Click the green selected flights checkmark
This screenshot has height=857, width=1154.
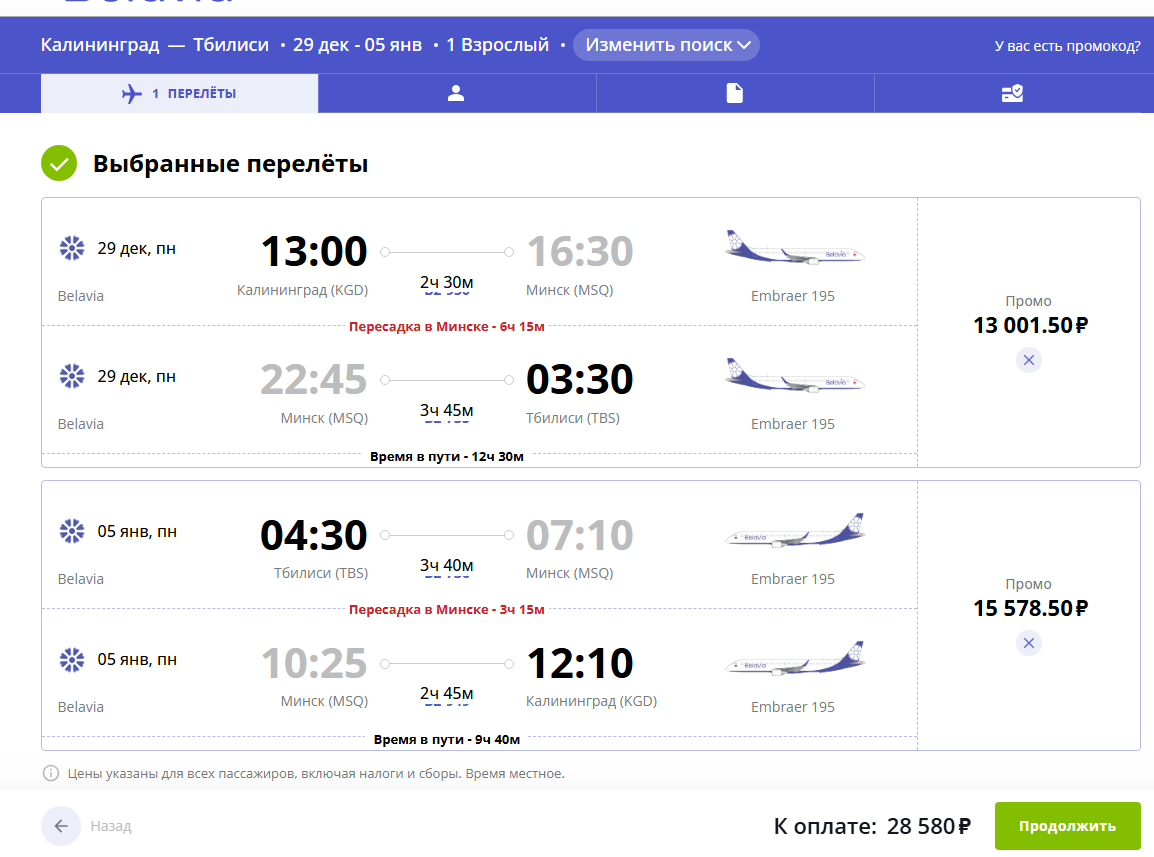59,163
